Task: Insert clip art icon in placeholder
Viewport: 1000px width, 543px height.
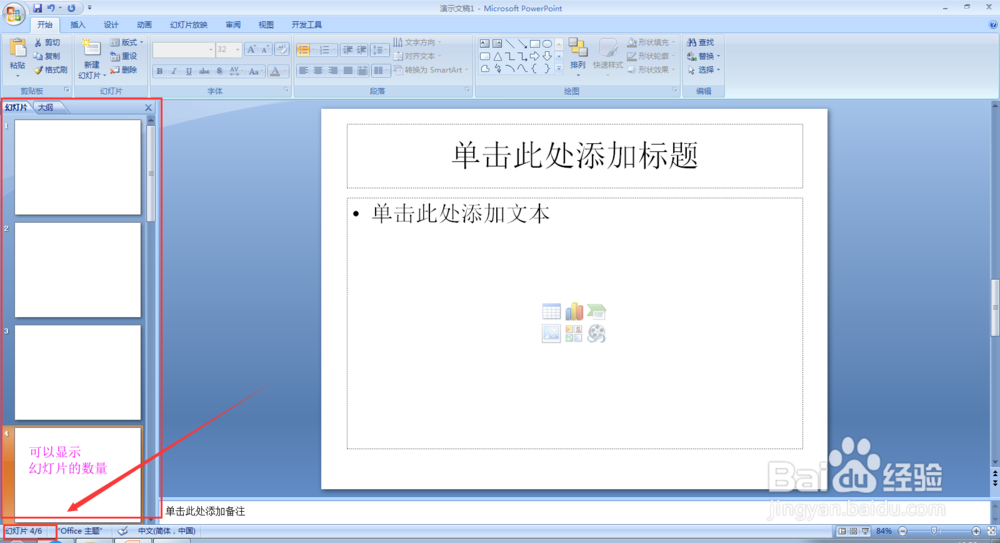Action: pyautogui.click(x=574, y=334)
